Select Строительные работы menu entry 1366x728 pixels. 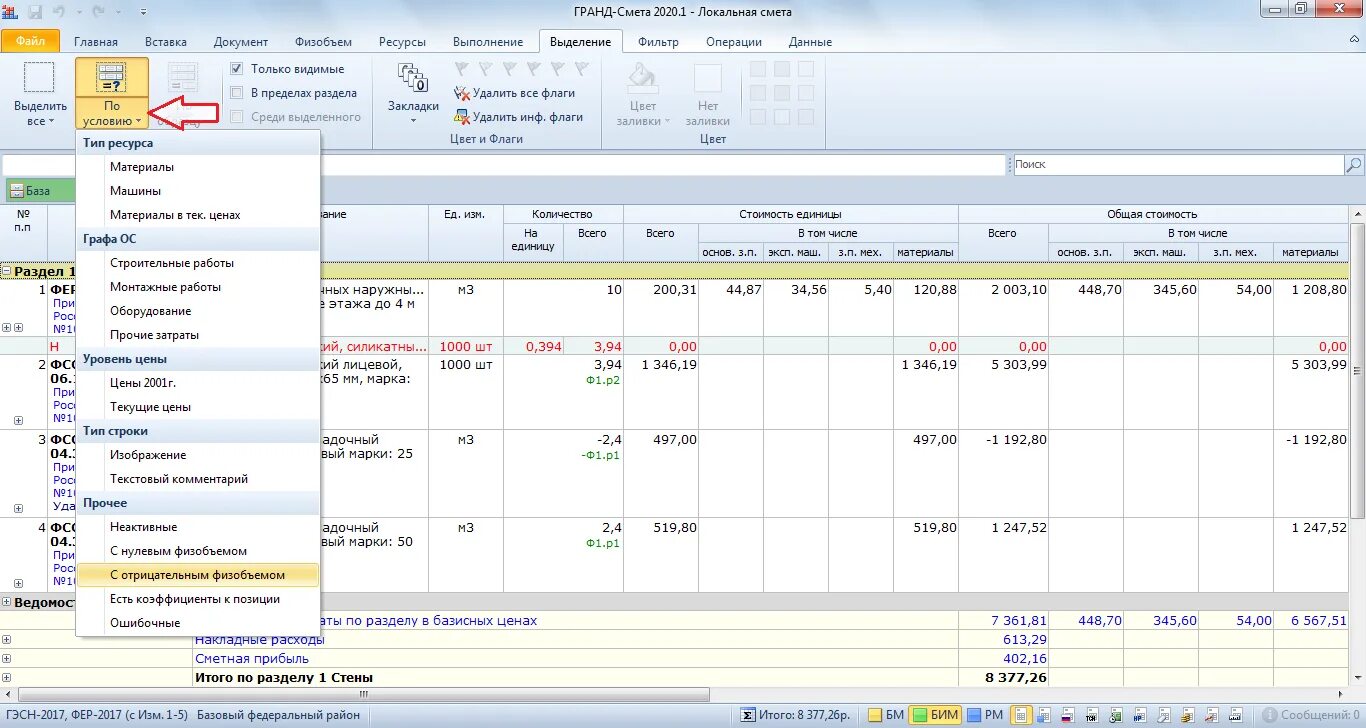coord(198,263)
